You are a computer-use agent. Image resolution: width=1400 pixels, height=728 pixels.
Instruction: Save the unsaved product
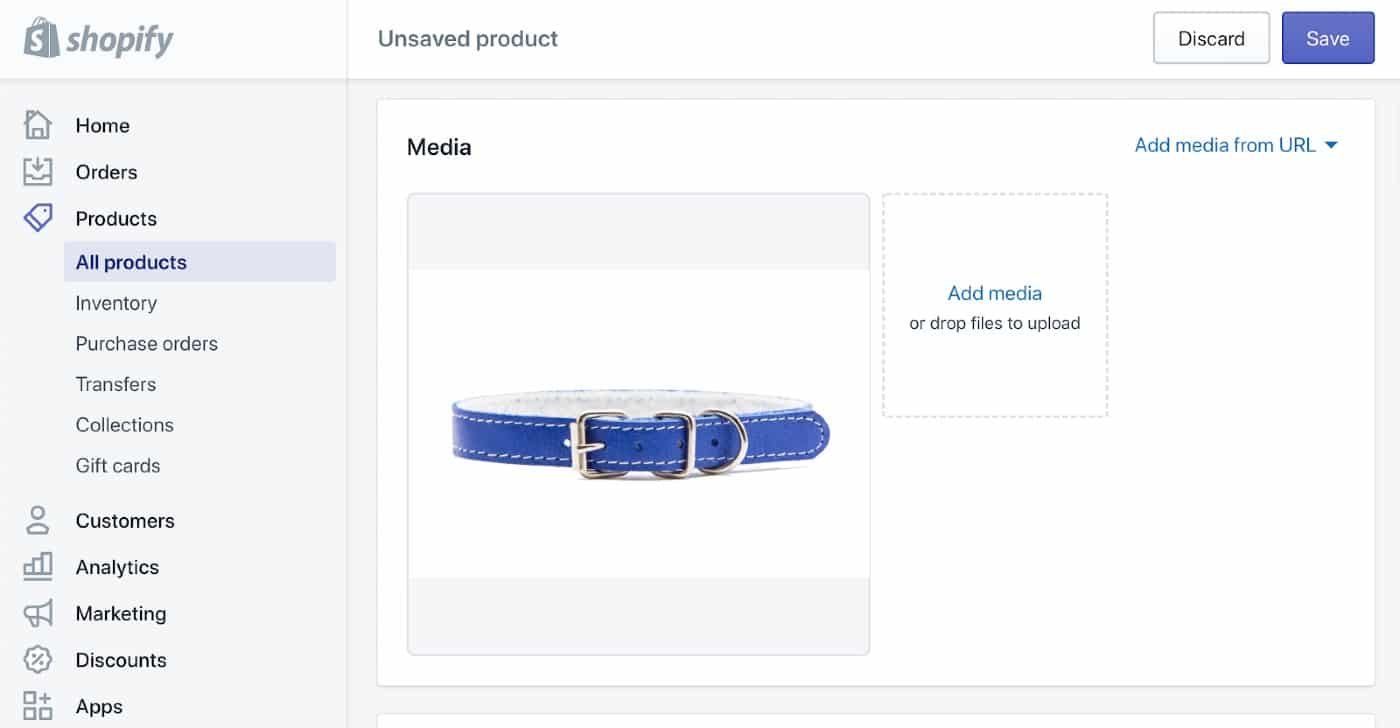(1328, 38)
